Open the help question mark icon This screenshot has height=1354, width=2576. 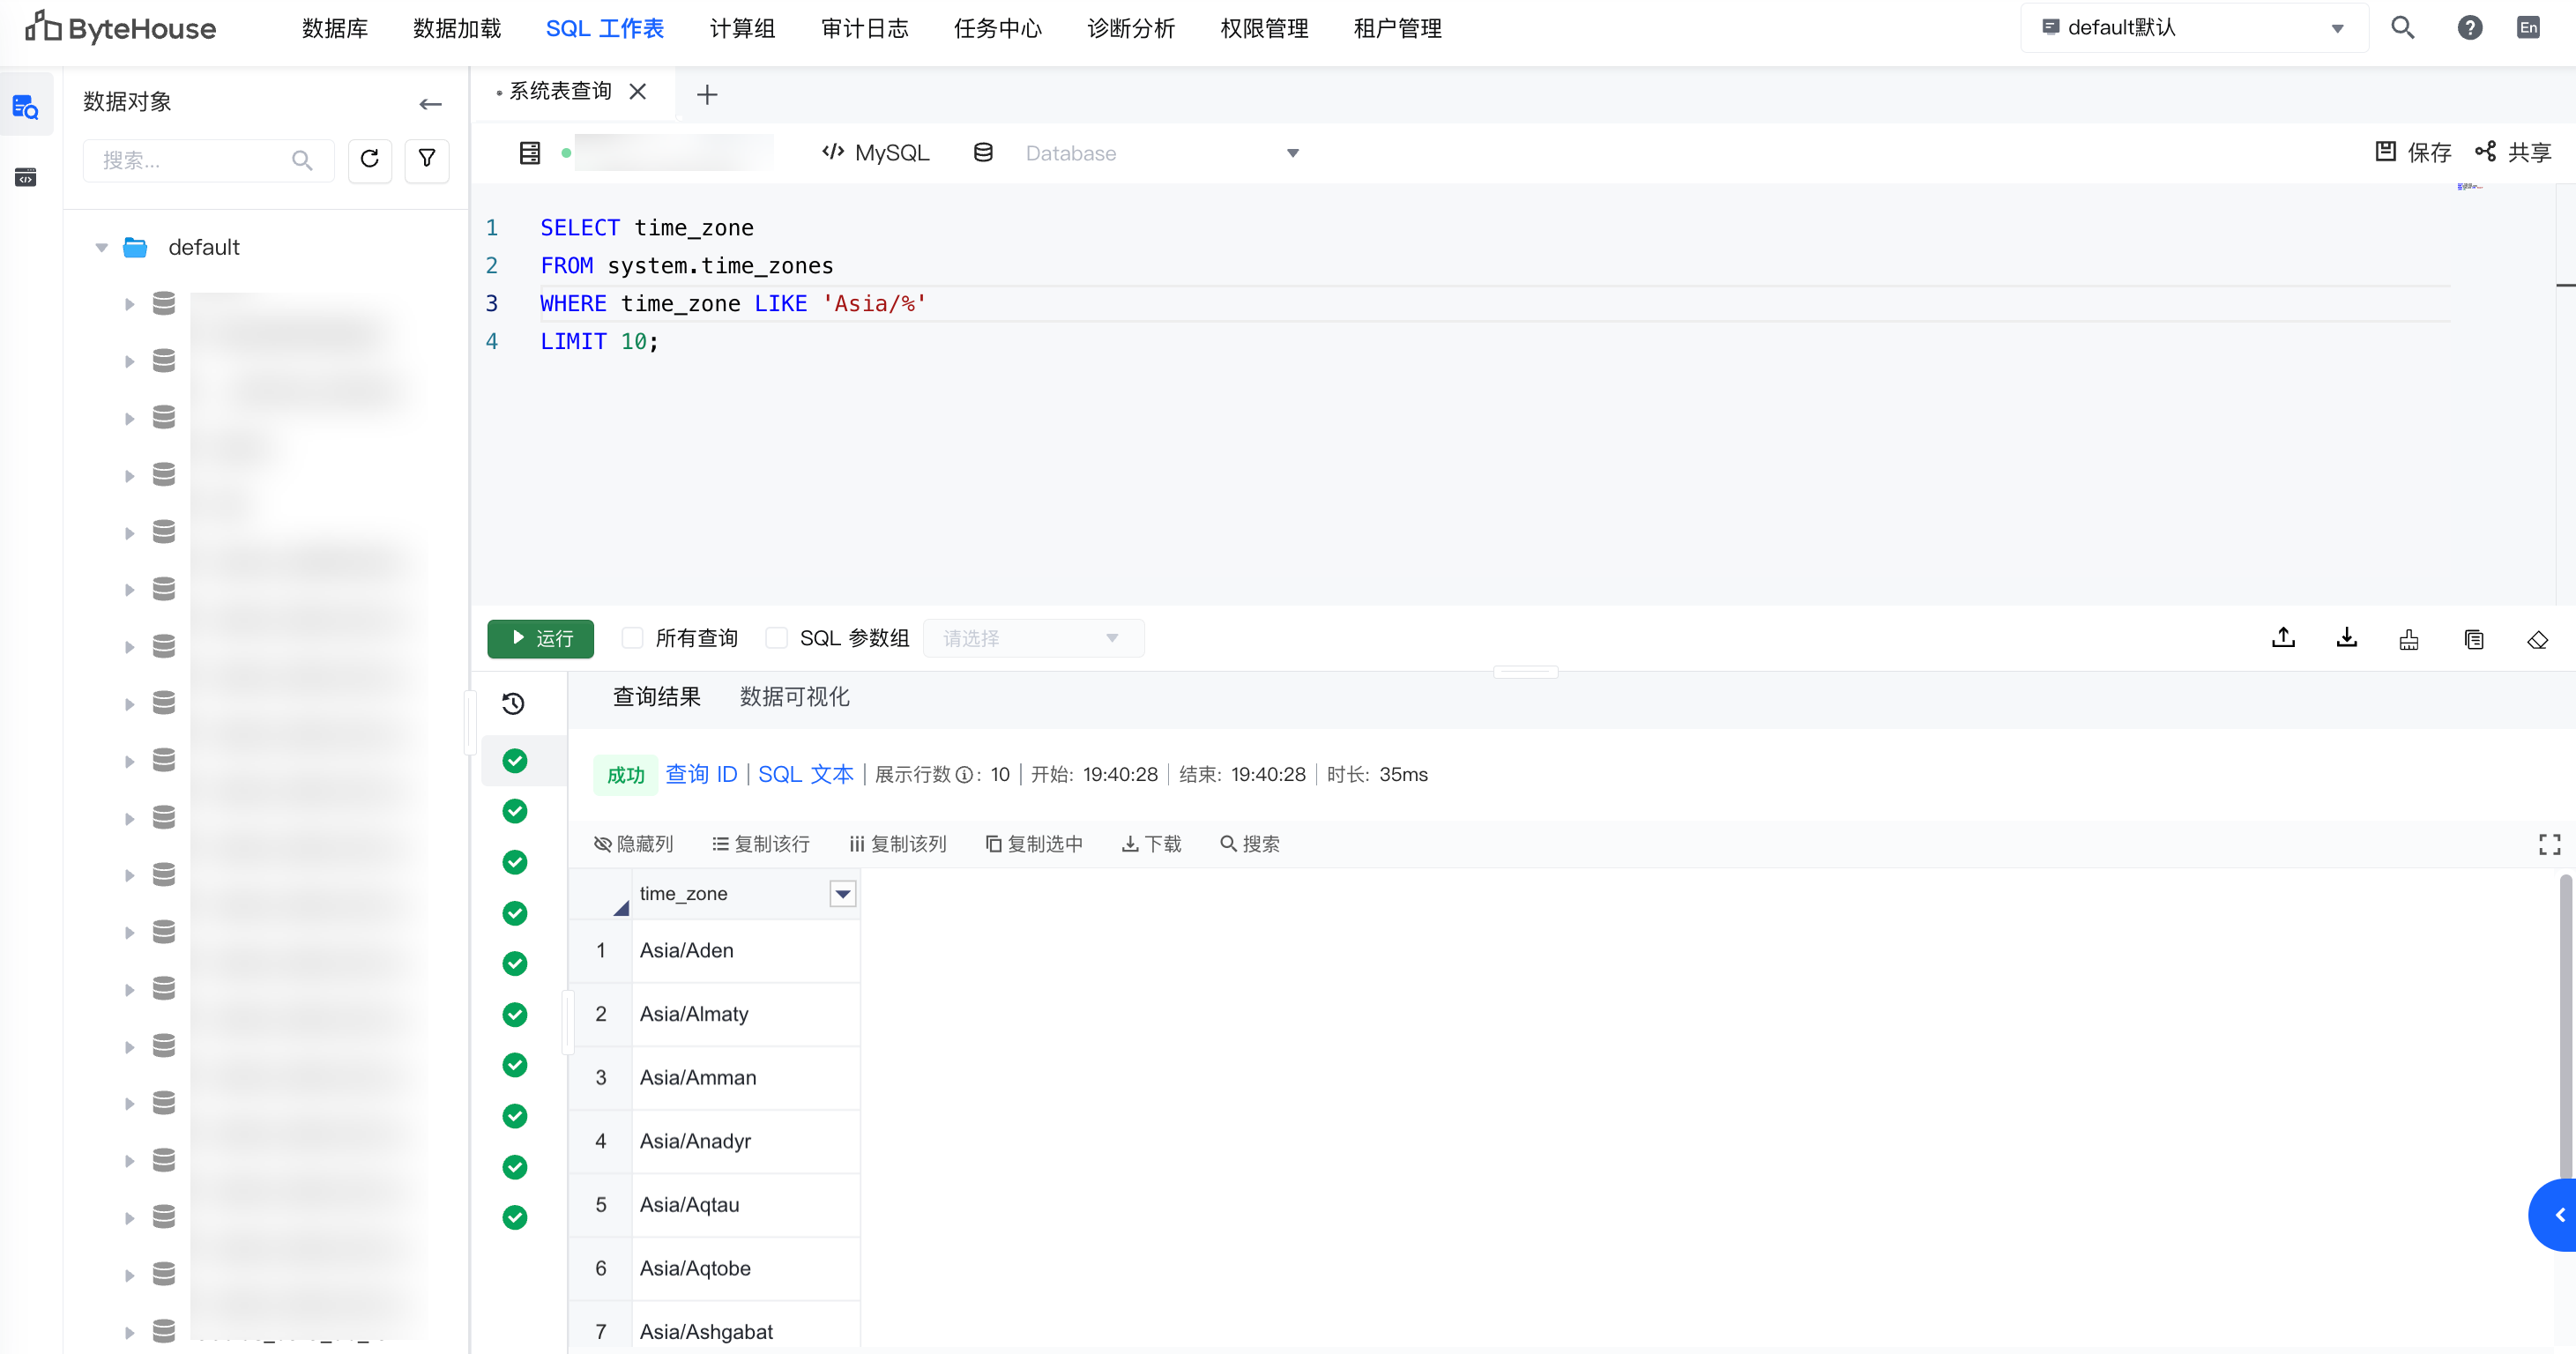click(x=2469, y=28)
